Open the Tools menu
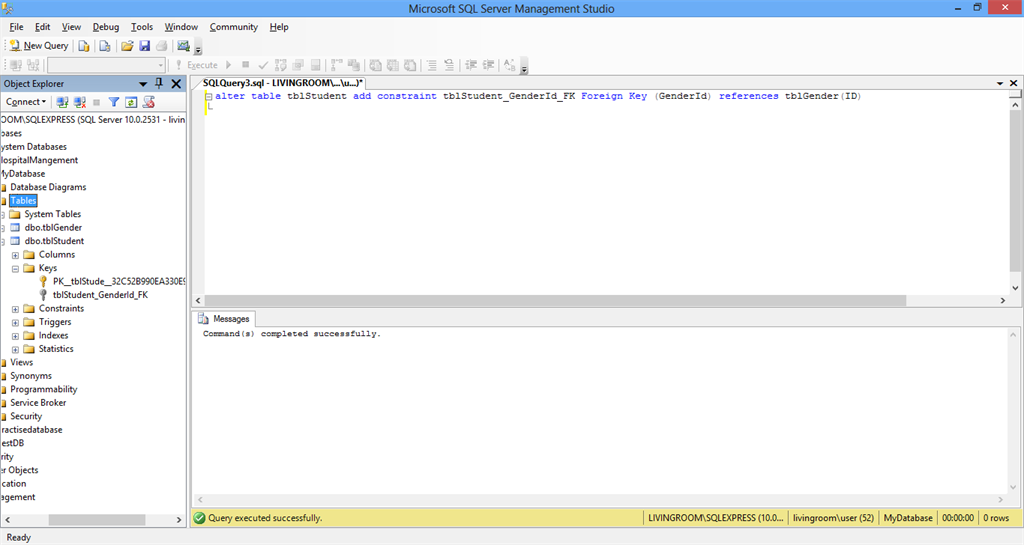1024x545 pixels. coord(142,27)
